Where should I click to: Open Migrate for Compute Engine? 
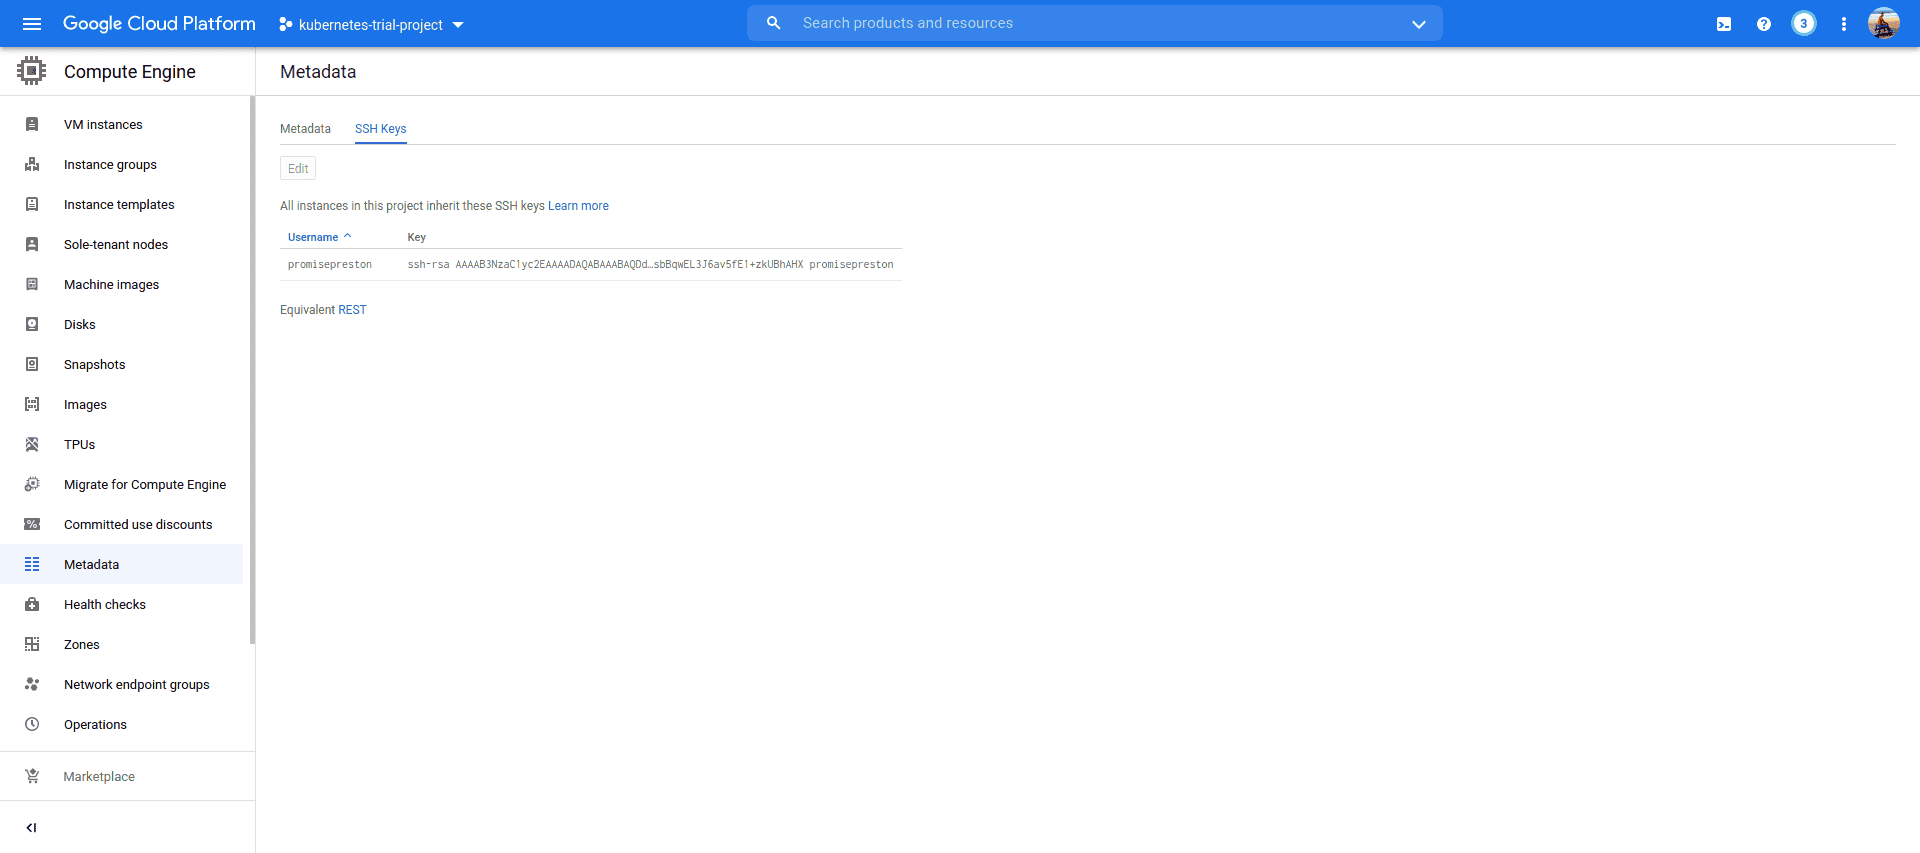point(145,484)
